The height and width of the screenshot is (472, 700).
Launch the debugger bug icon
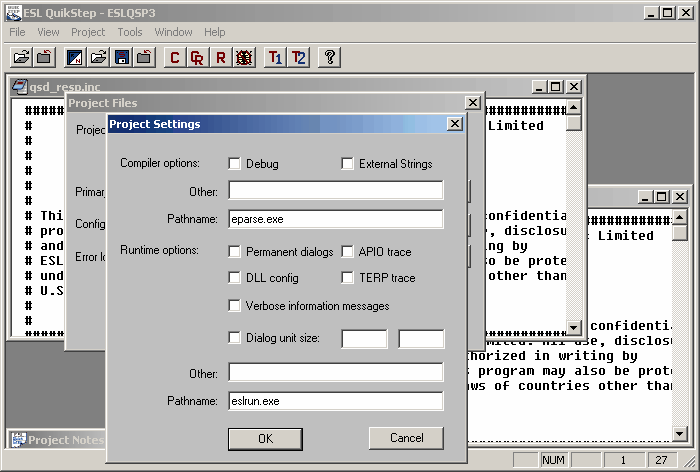243,57
